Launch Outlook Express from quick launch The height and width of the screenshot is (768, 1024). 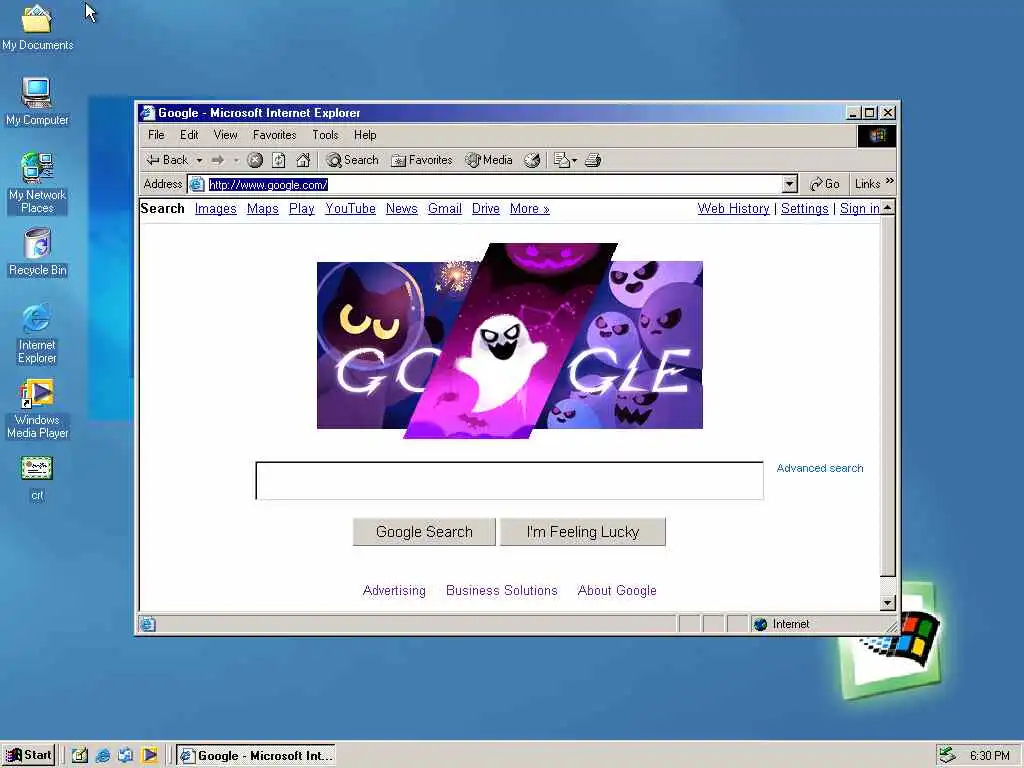pos(125,756)
